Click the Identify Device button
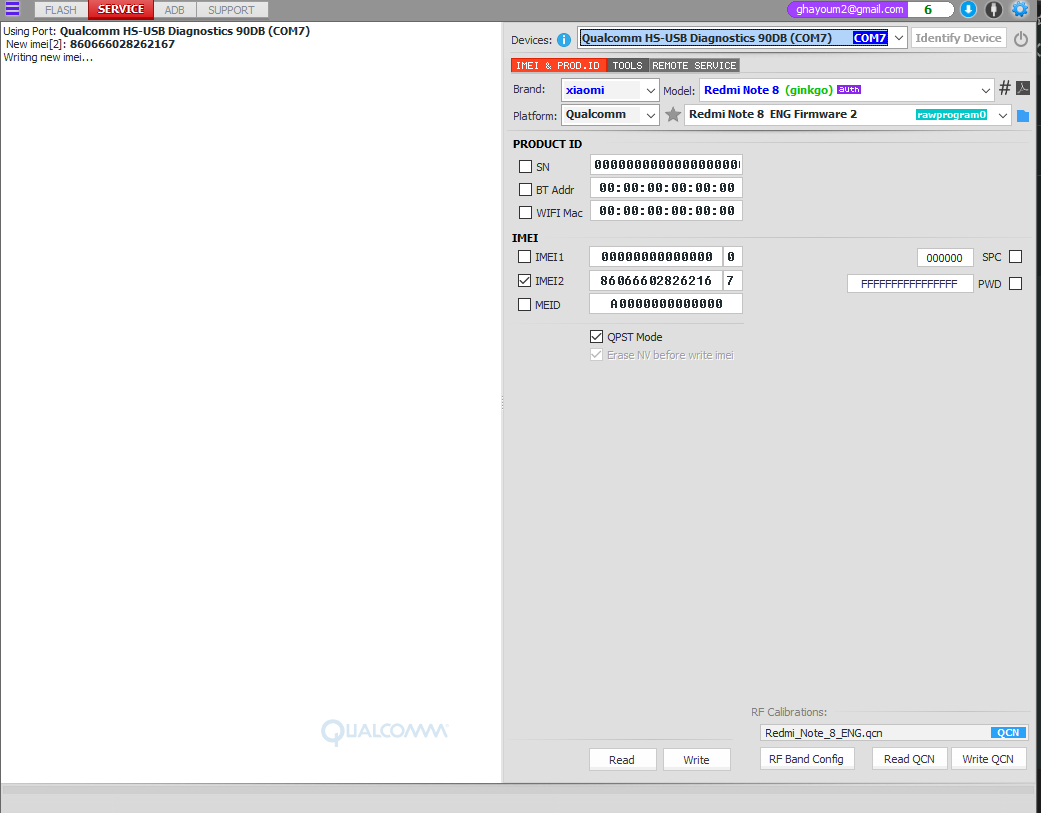1041x813 pixels. click(958, 38)
